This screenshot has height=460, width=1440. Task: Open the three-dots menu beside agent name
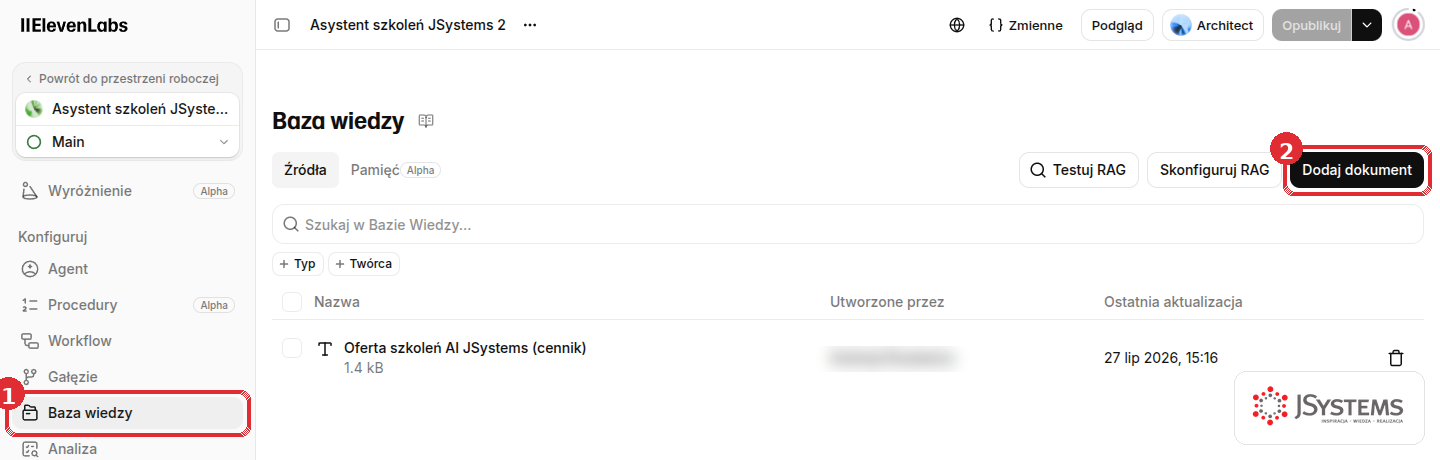(530, 25)
